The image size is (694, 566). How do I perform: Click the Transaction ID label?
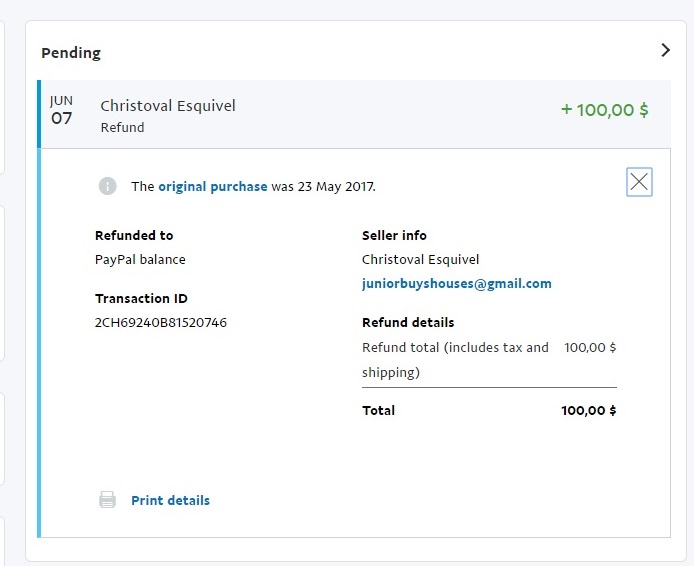141,298
